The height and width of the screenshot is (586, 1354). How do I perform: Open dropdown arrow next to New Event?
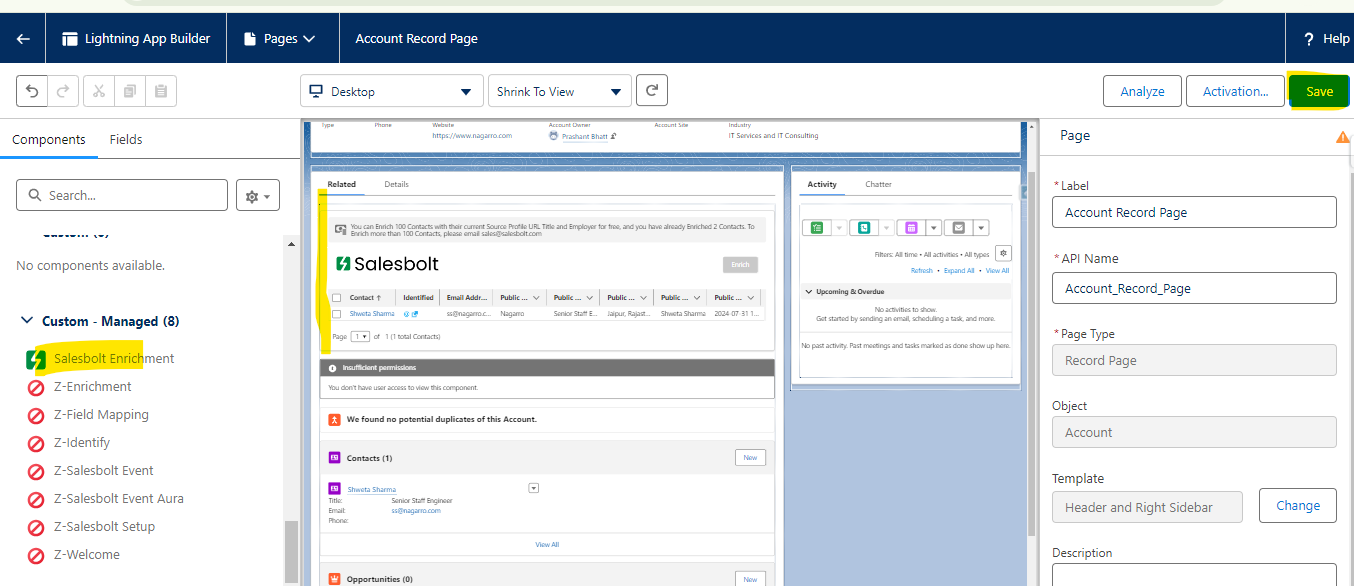(933, 228)
